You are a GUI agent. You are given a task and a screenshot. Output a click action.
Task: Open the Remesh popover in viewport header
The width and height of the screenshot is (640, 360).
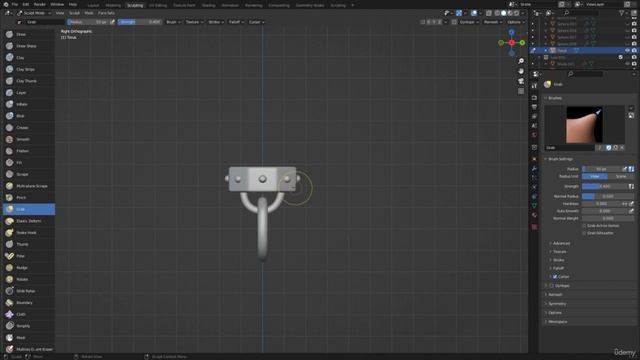click(x=493, y=22)
